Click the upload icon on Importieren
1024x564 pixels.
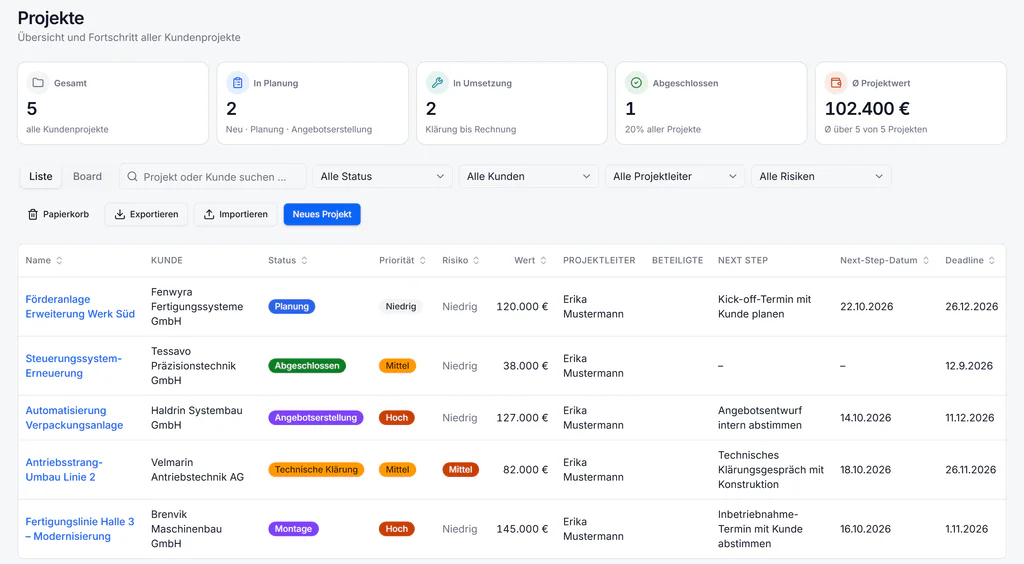click(209, 214)
